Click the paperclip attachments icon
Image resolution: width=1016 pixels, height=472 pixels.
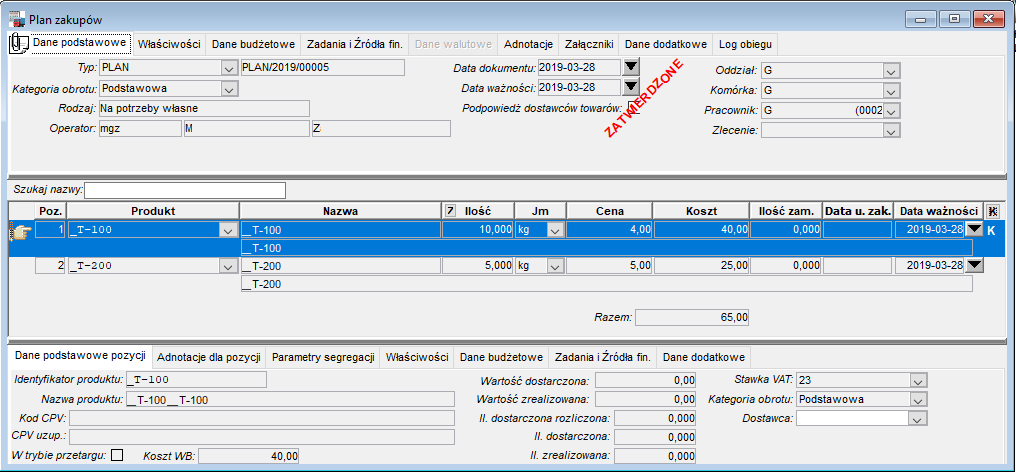click(19, 44)
